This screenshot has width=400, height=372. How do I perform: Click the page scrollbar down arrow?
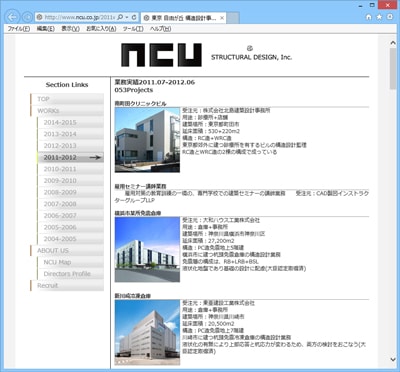393,359
